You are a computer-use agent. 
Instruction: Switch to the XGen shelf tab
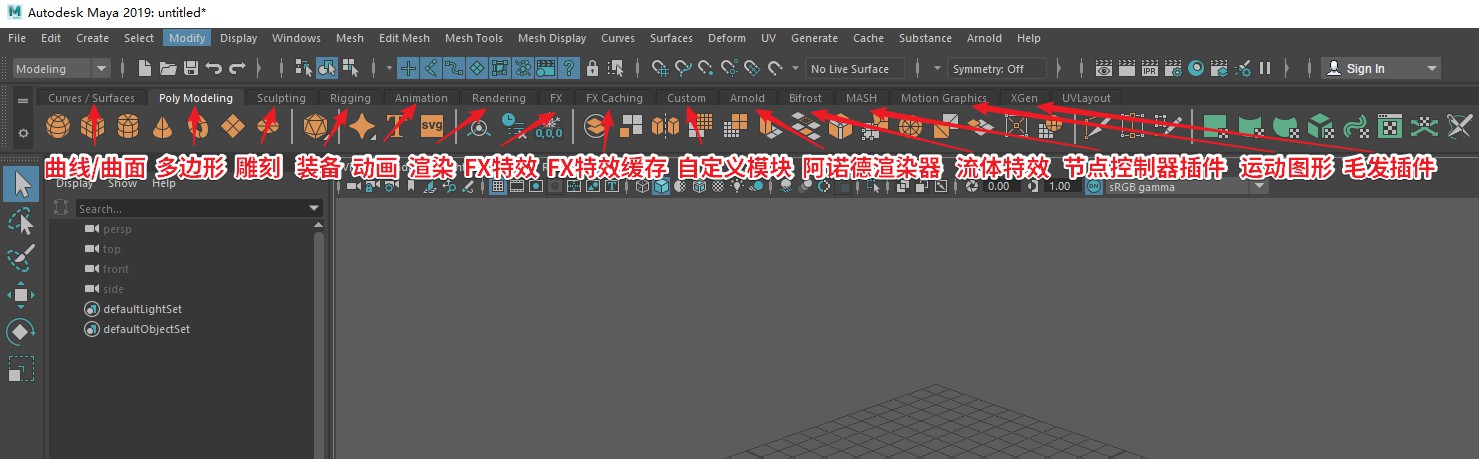tap(1024, 98)
